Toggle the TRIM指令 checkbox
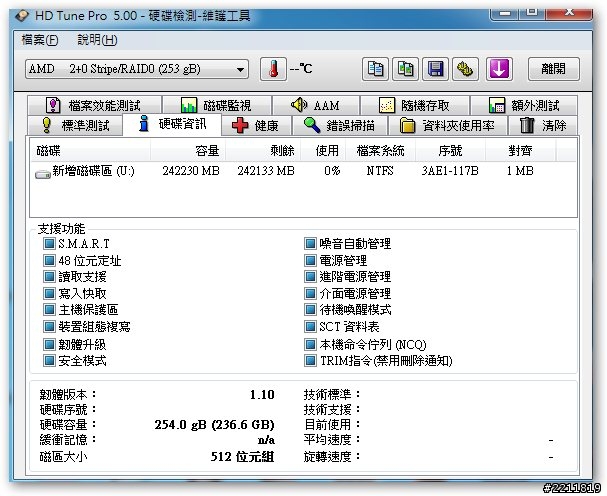Viewport: 607px width, 496px height. [x=310, y=360]
